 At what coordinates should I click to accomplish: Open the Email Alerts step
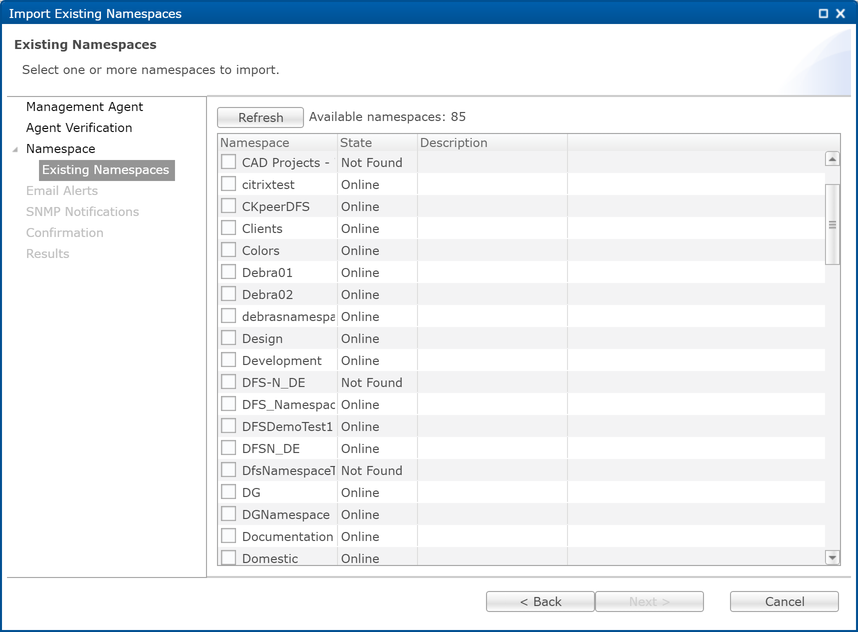62,190
